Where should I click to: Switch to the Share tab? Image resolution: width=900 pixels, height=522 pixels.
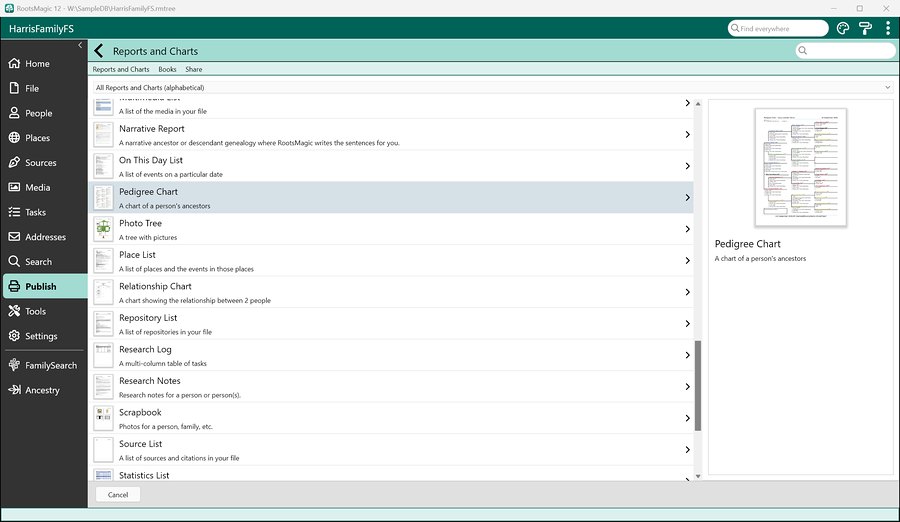pyautogui.click(x=193, y=69)
